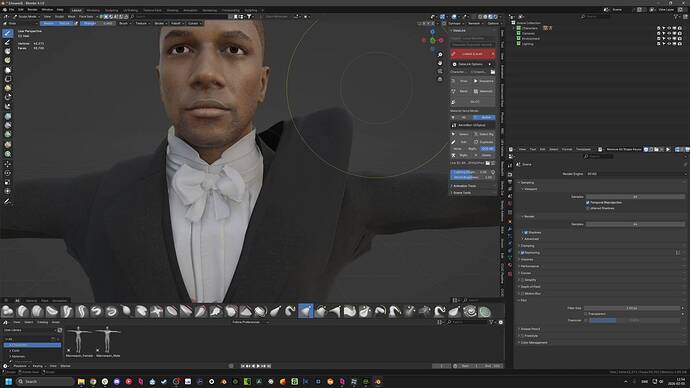Click the Windows taskbar Search box
The width and height of the screenshot is (690, 388).
click(x=45, y=381)
